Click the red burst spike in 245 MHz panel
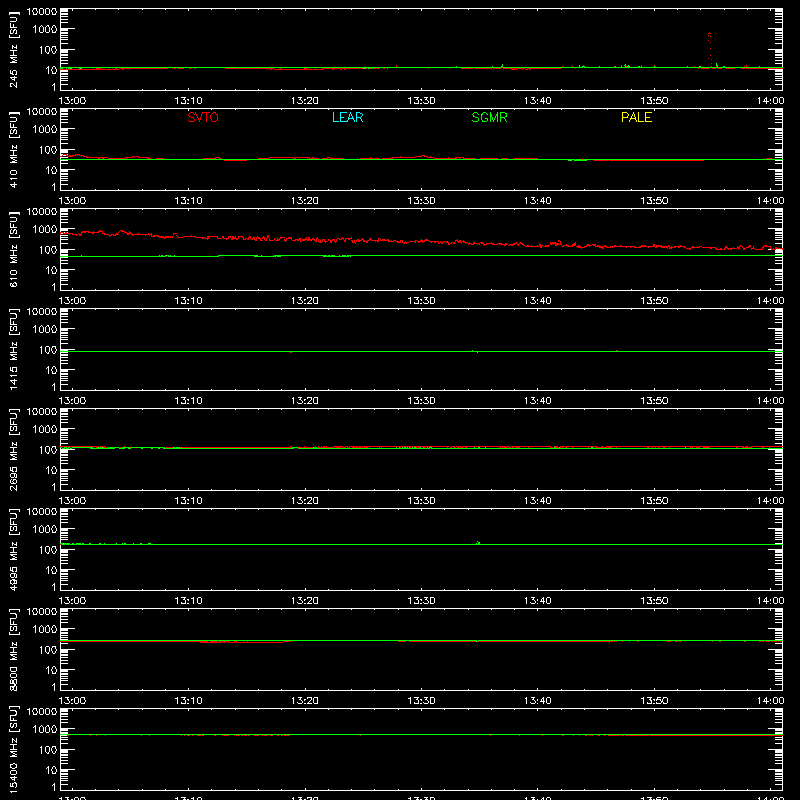The height and width of the screenshot is (800, 800). [709, 48]
